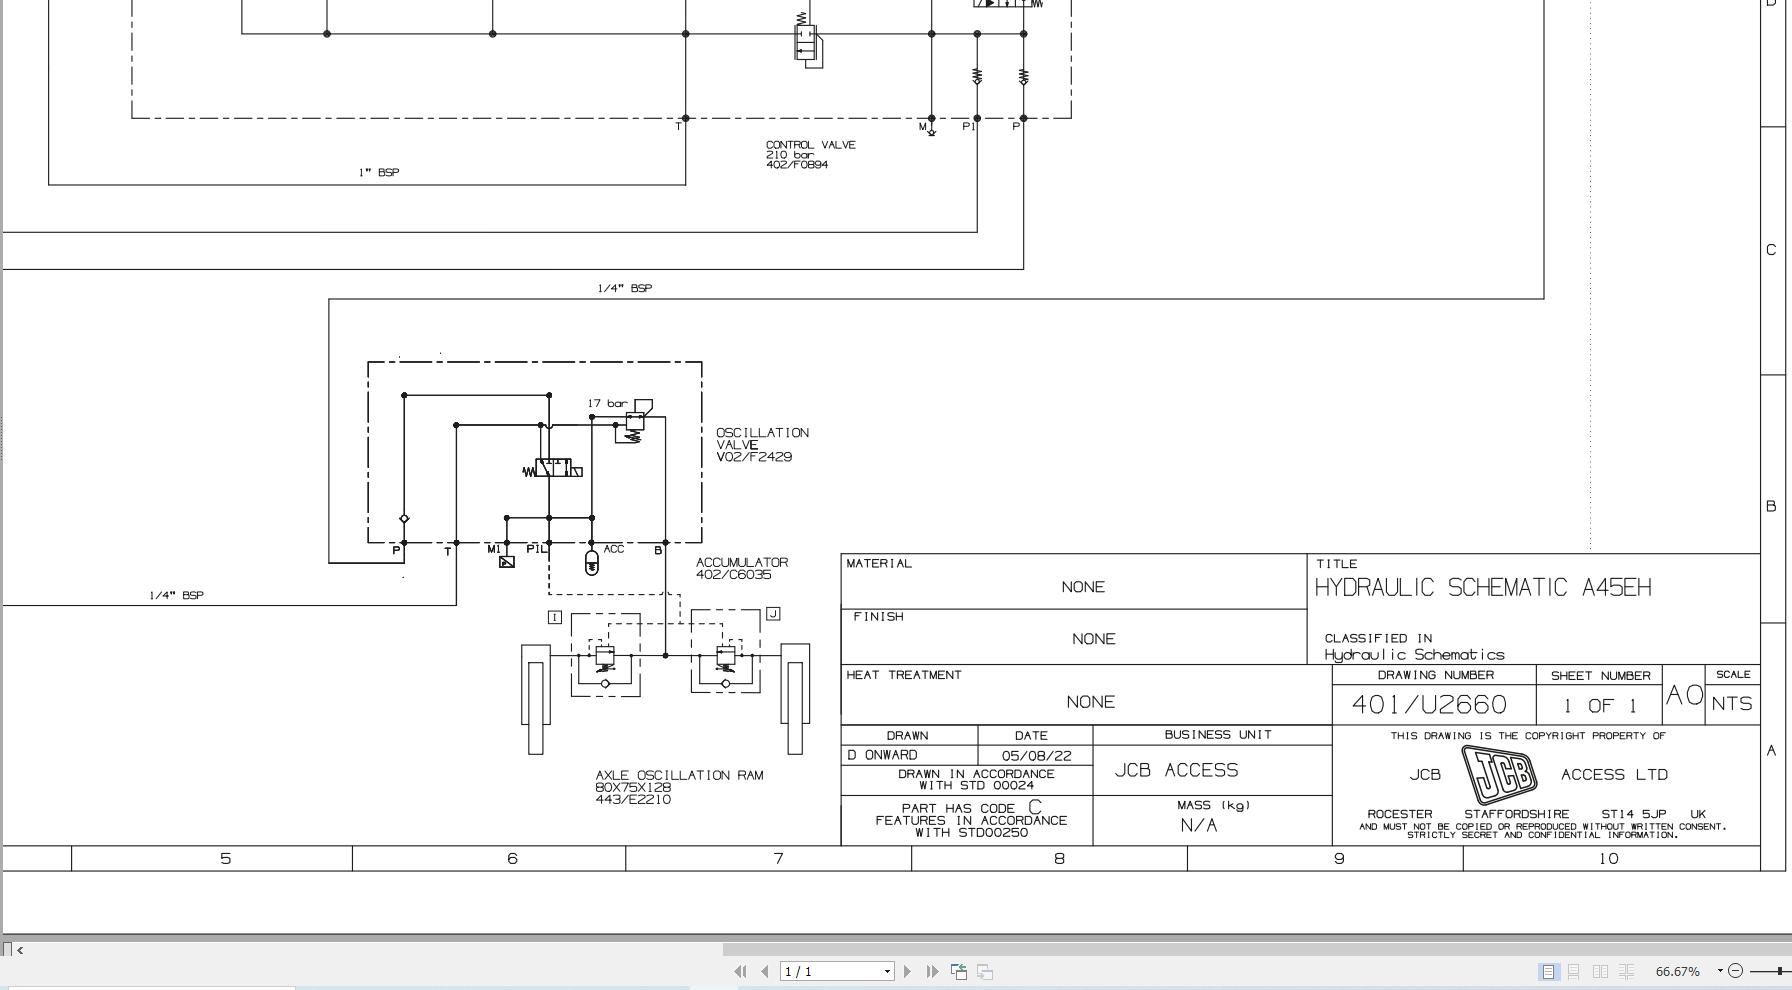Screen dimensions: 1792x990
Task: Jump to the last page
Action: tap(932, 971)
